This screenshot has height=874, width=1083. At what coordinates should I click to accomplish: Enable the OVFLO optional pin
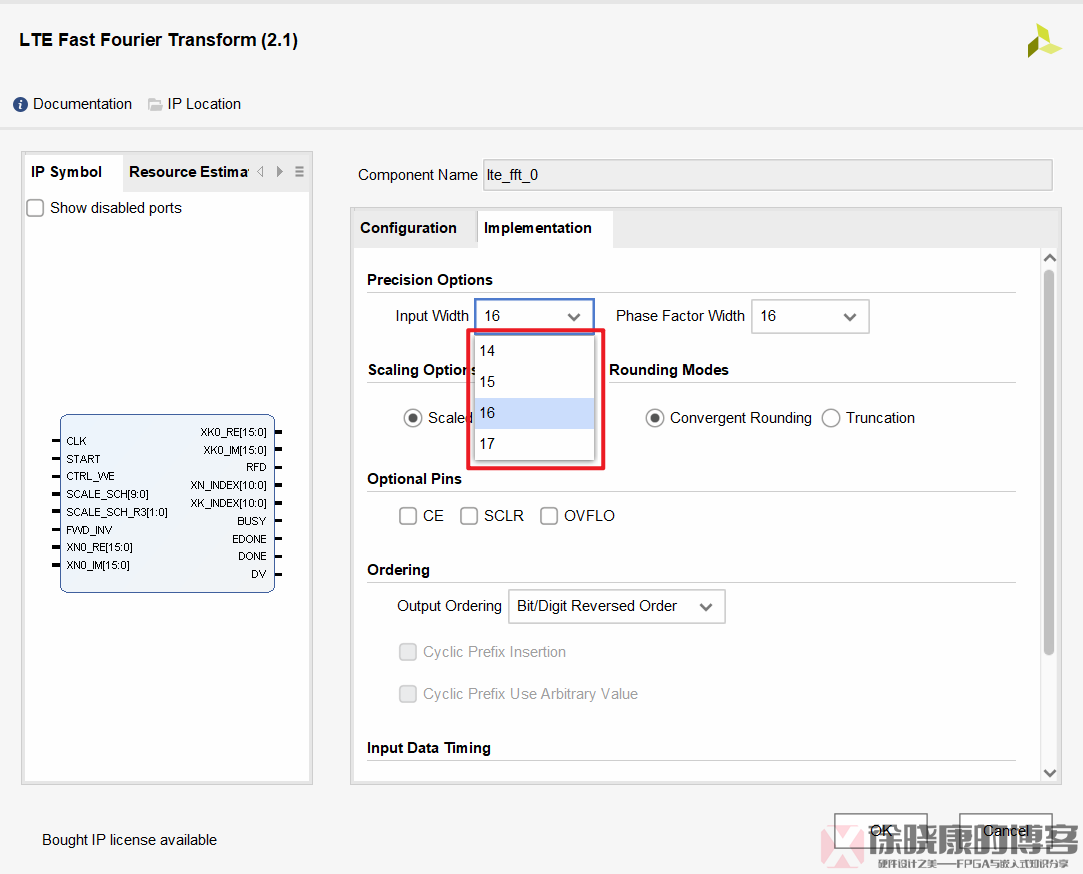(548, 515)
